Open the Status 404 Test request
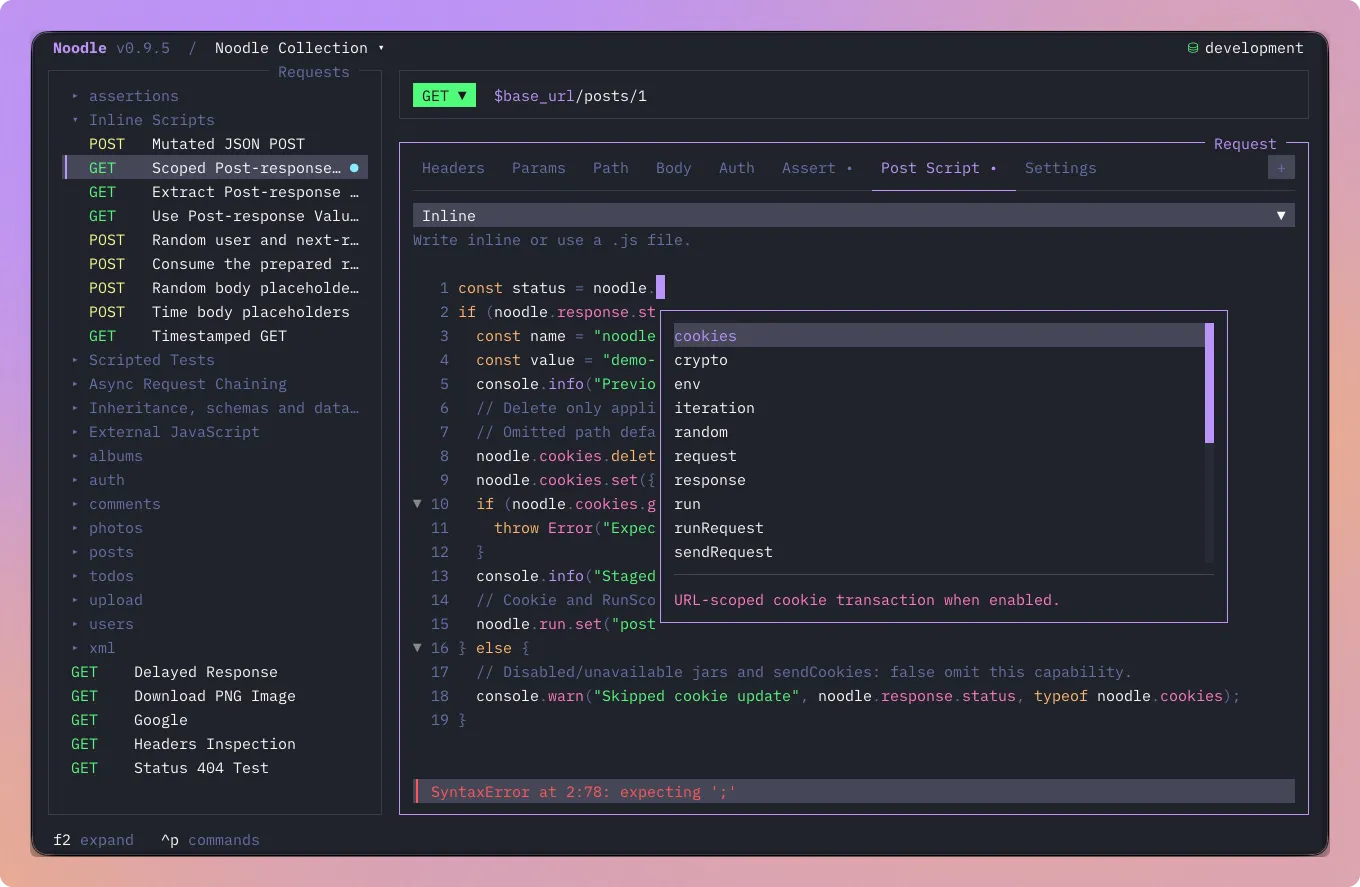The height and width of the screenshot is (887, 1360). (215, 768)
